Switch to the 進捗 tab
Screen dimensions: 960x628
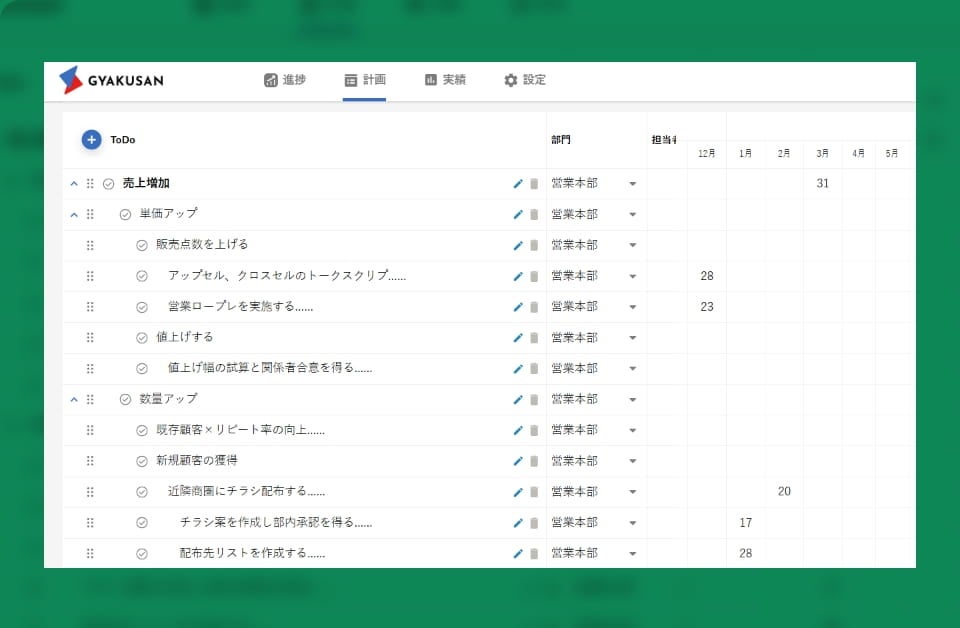coord(286,80)
